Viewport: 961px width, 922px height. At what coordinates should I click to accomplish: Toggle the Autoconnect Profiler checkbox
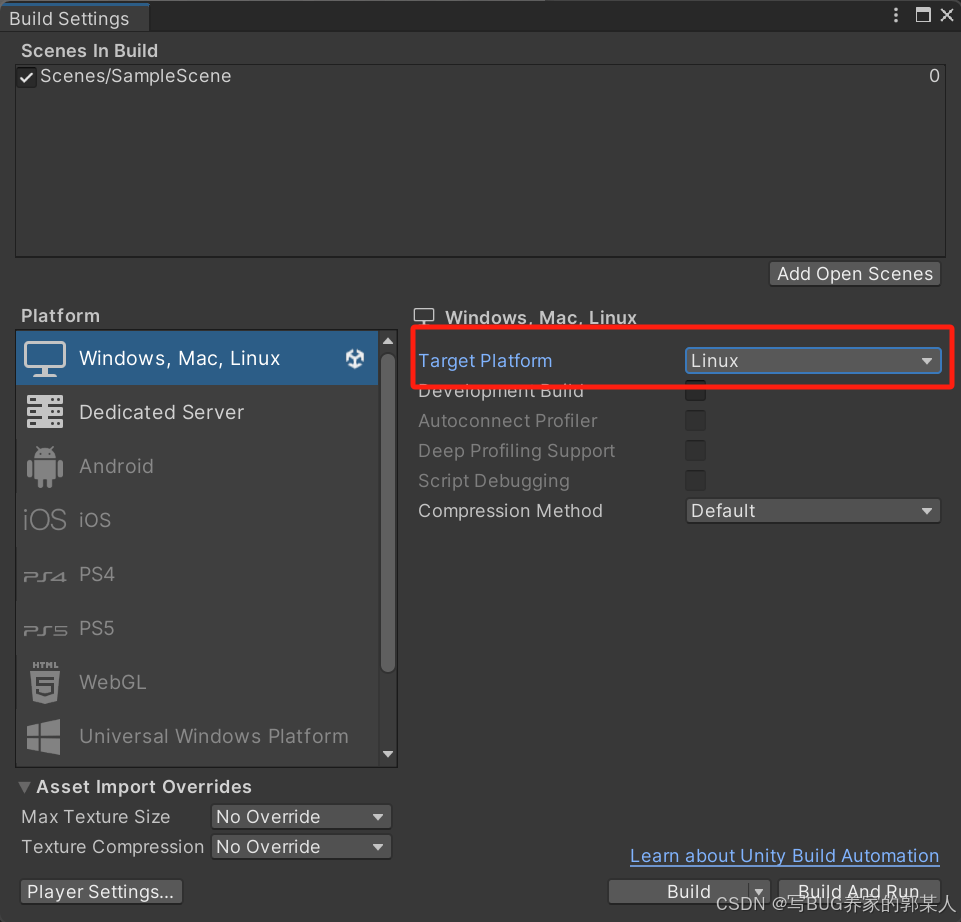(x=696, y=421)
